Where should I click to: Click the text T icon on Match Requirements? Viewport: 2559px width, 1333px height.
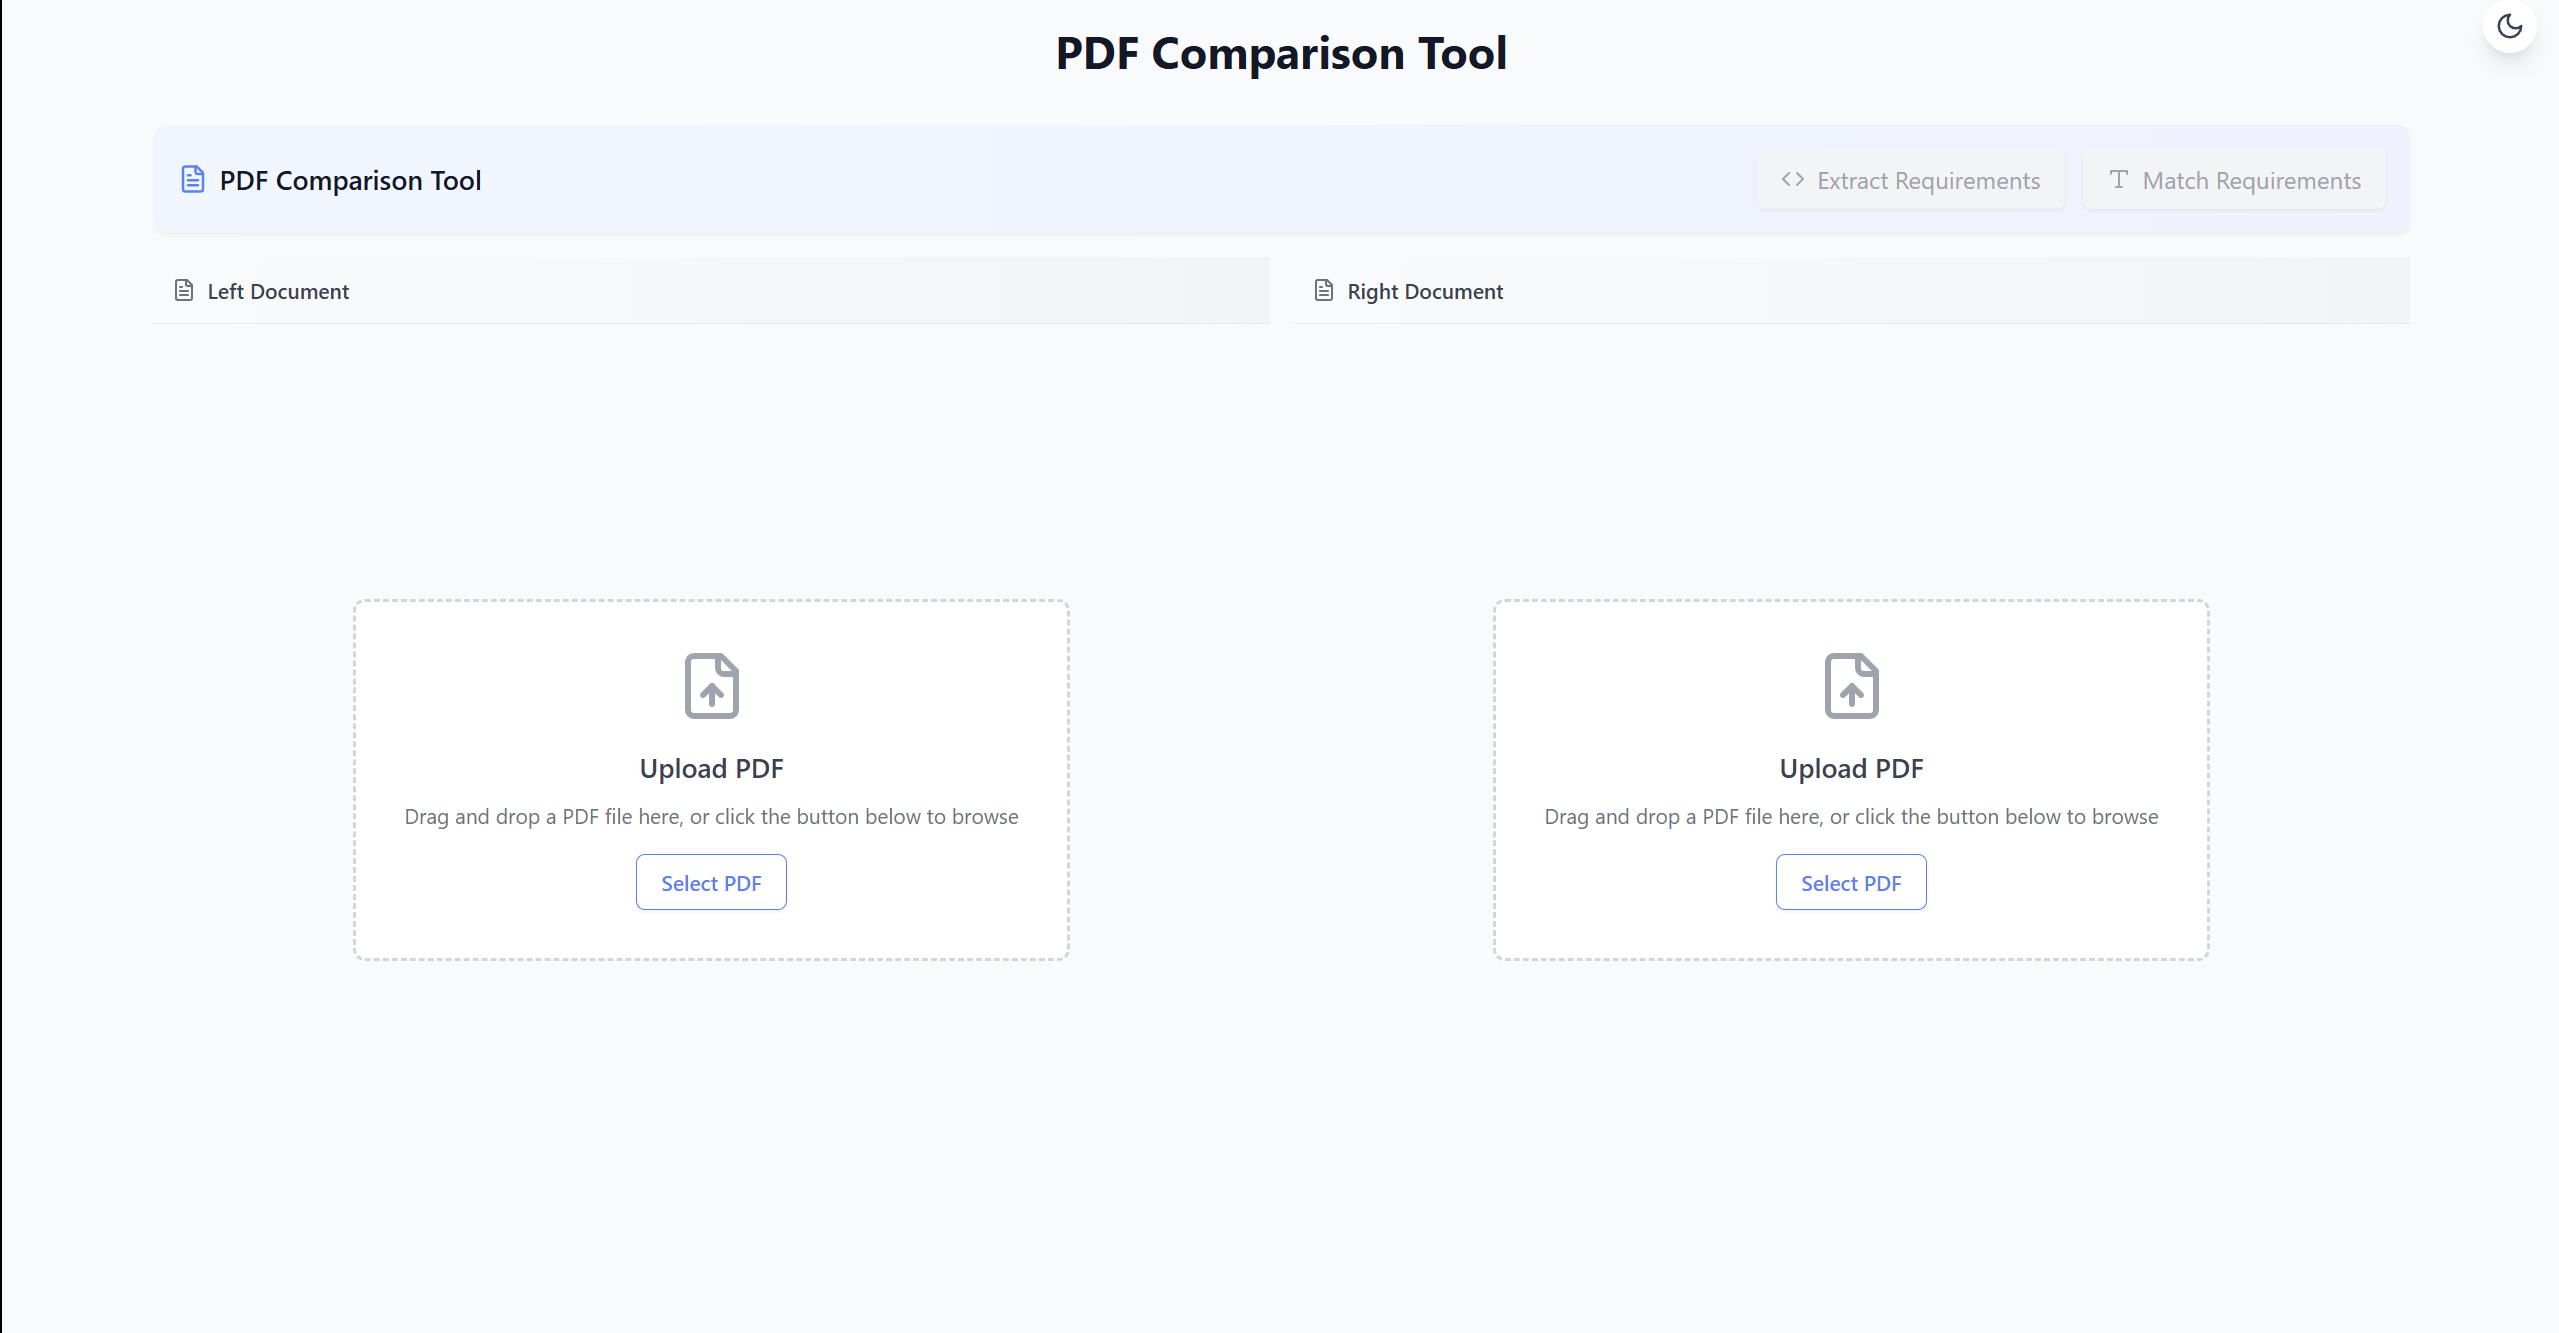[x=2118, y=180]
